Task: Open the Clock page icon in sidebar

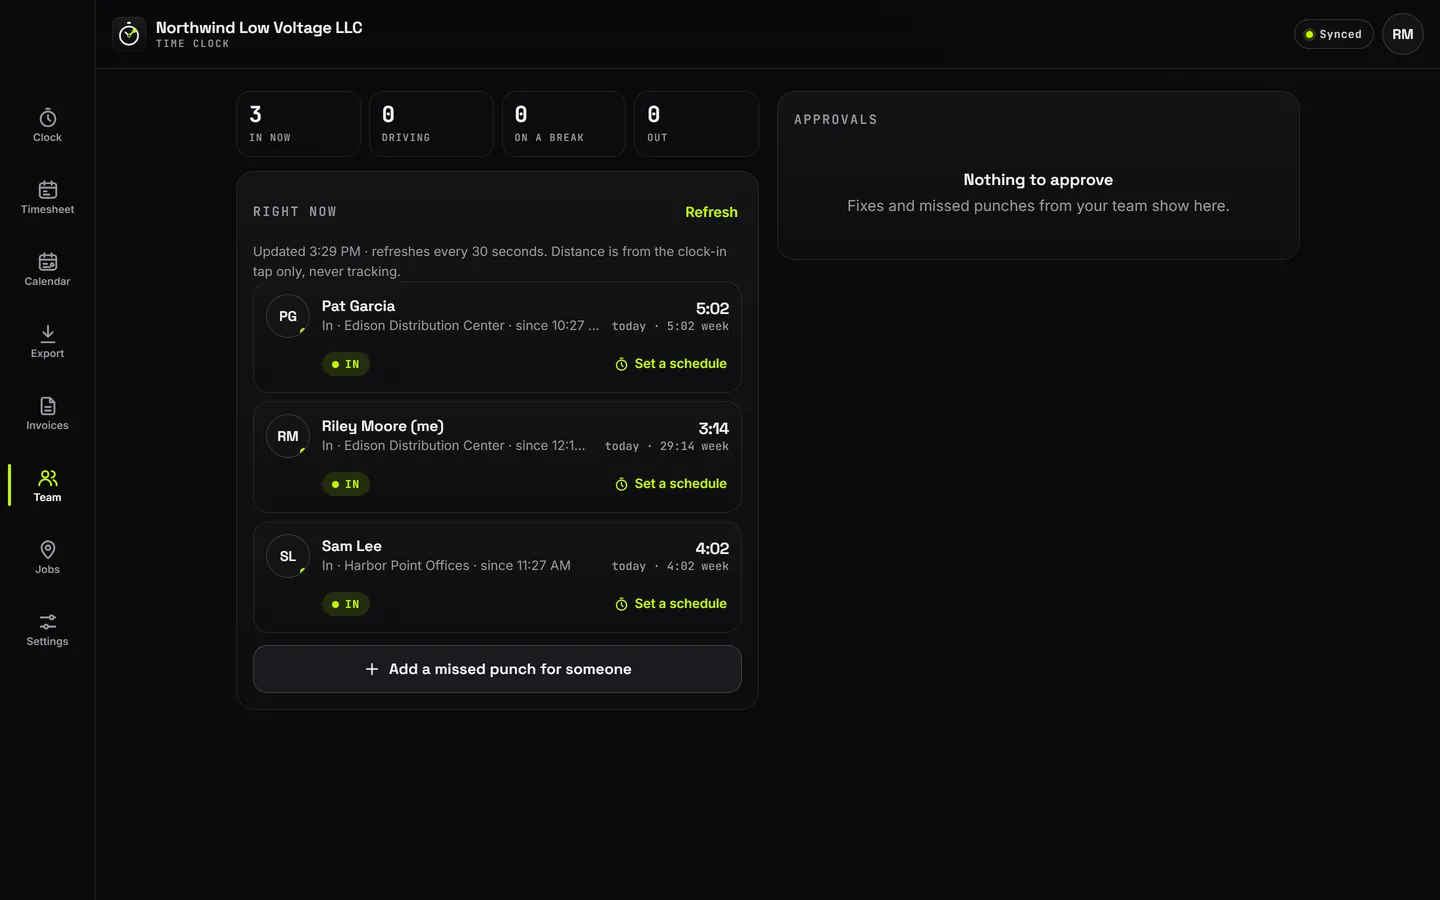Action: pyautogui.click(x=47, y=118)
